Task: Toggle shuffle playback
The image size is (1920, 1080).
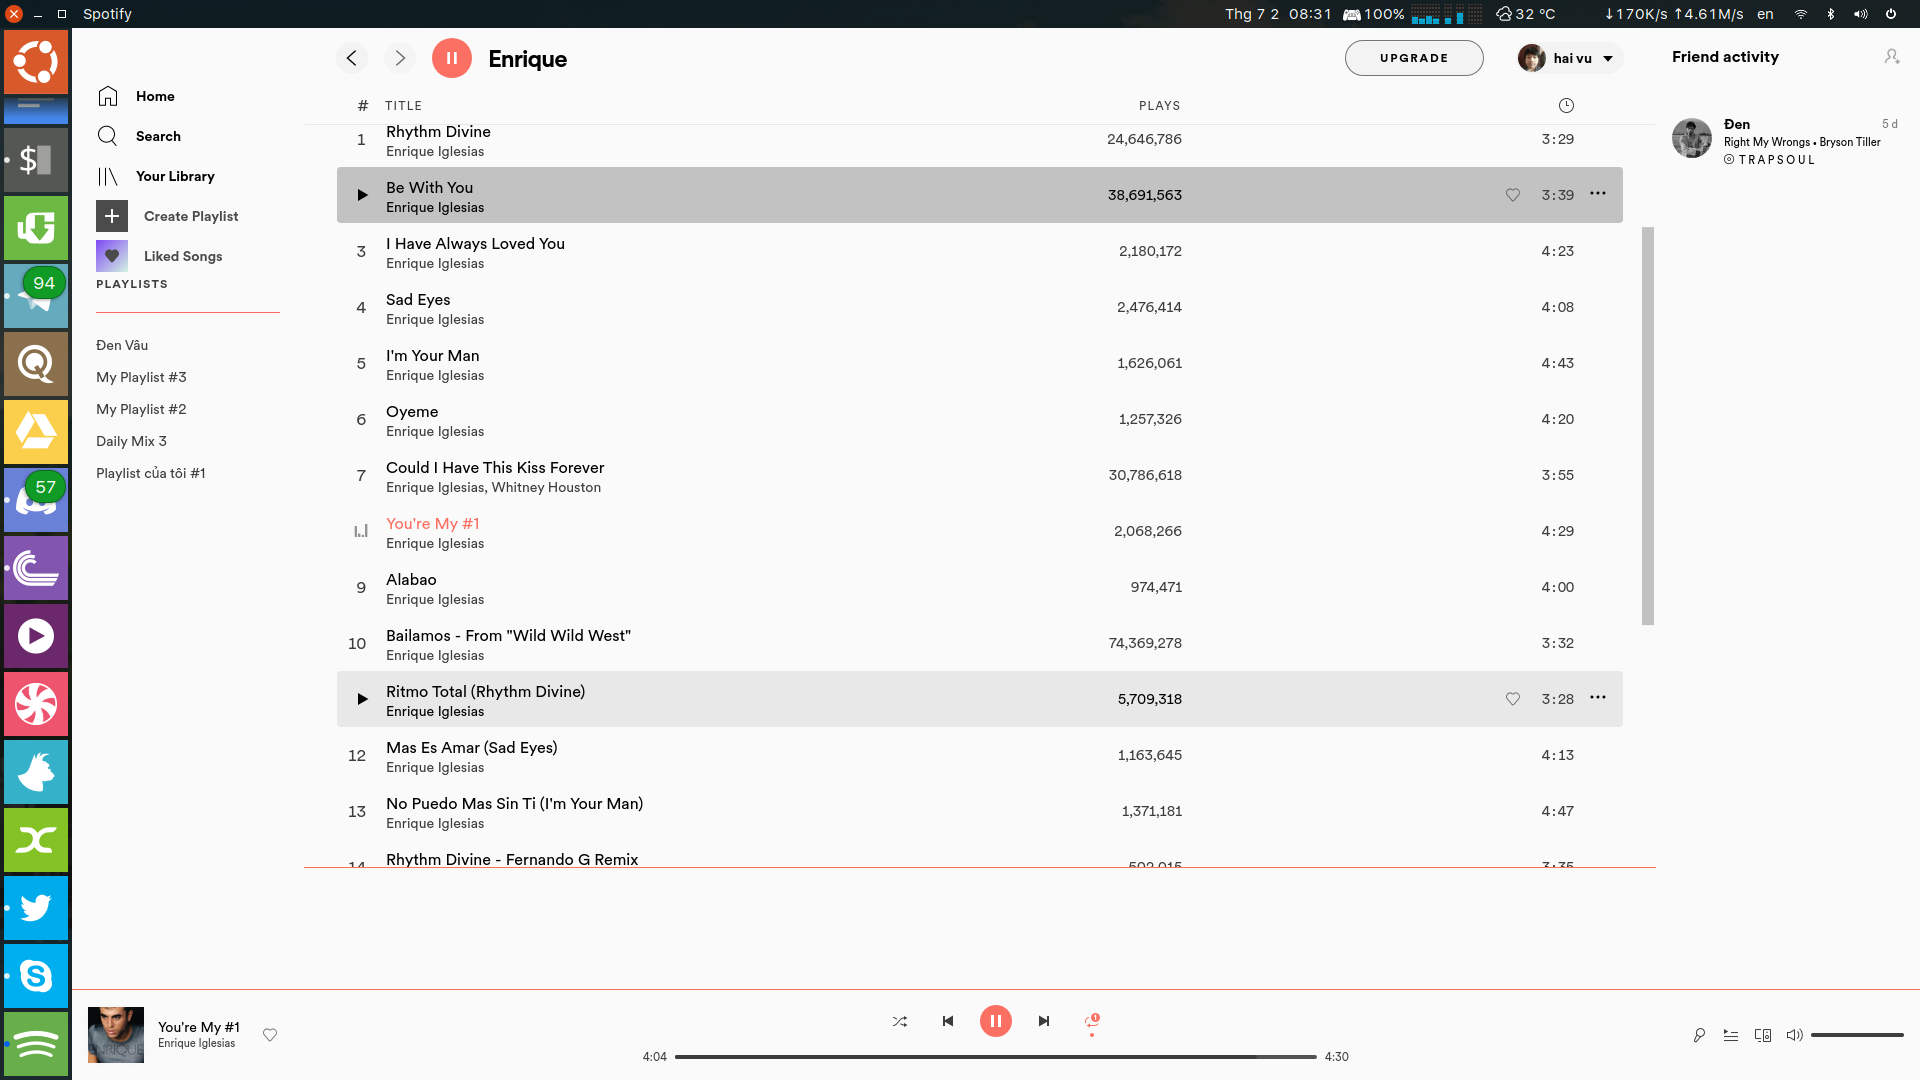Action: (x=900, y=1021)
